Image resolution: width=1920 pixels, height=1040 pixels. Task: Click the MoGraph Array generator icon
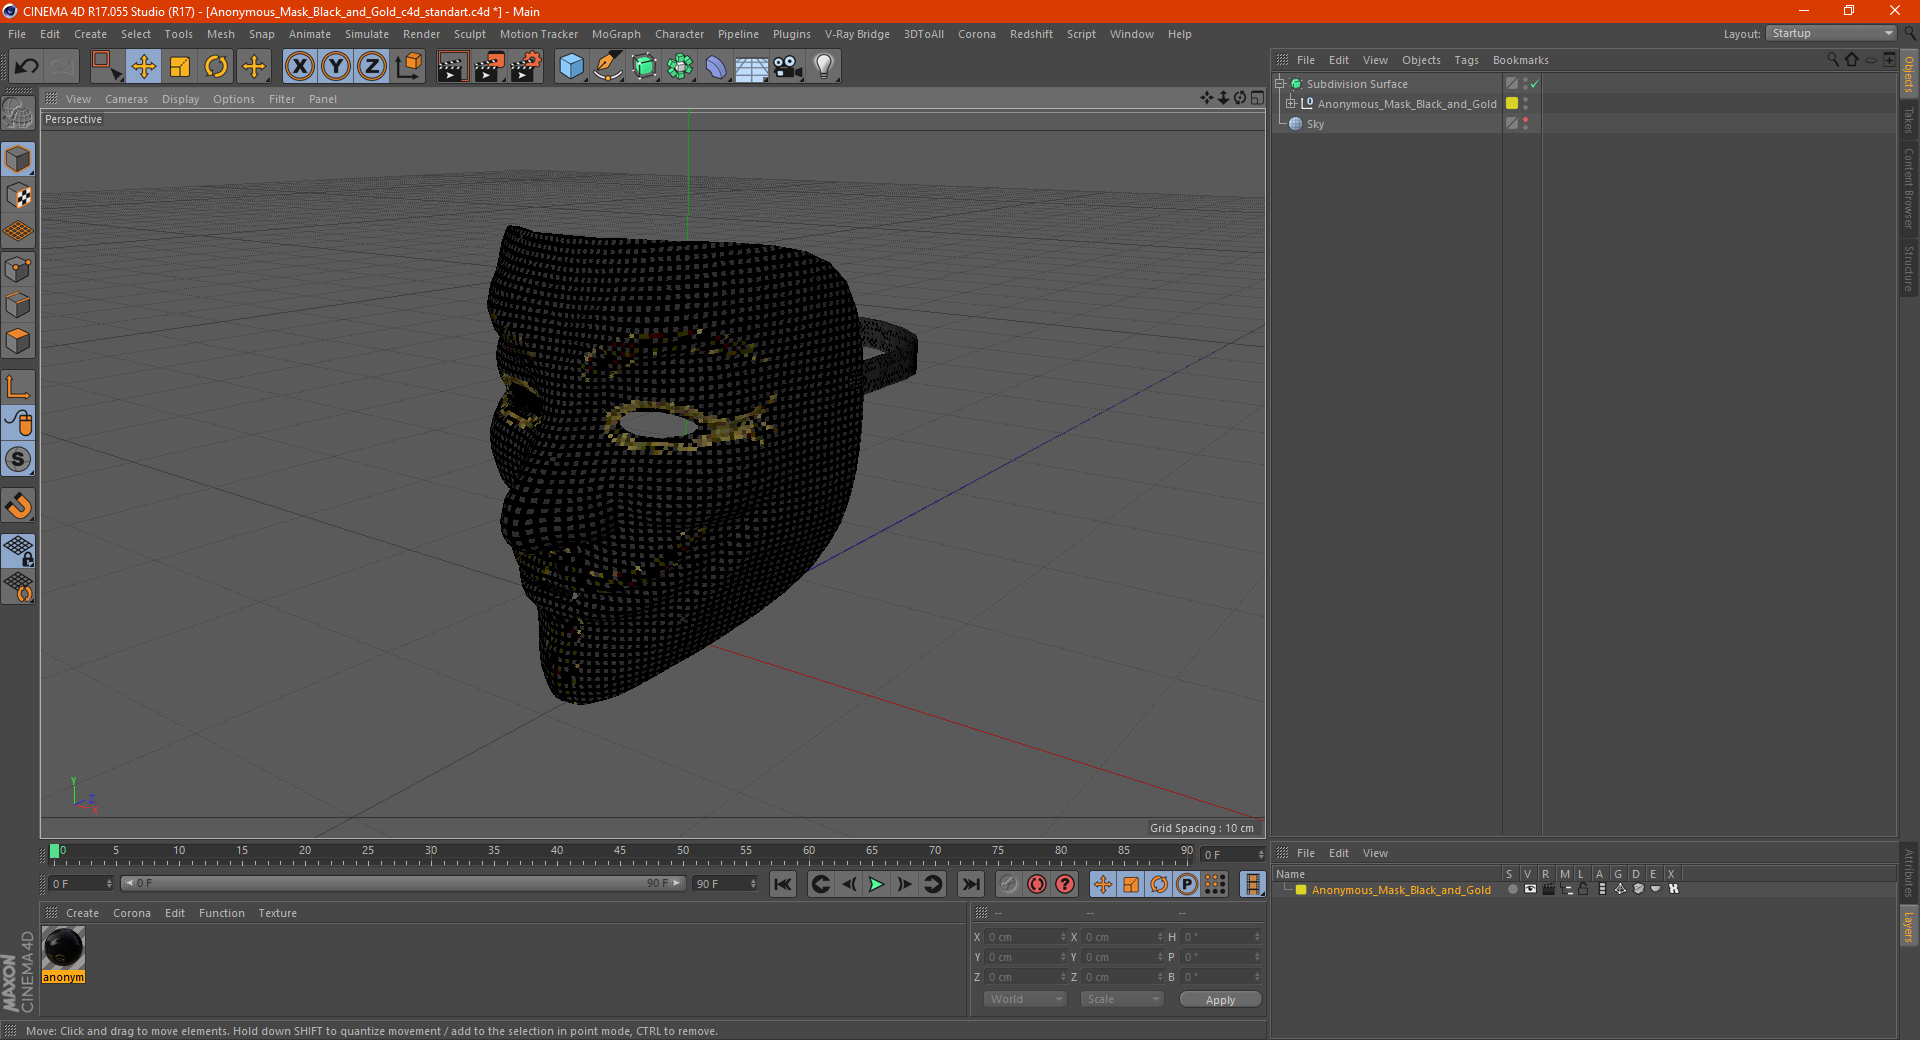pyautogui.click(x=680, y=67)
